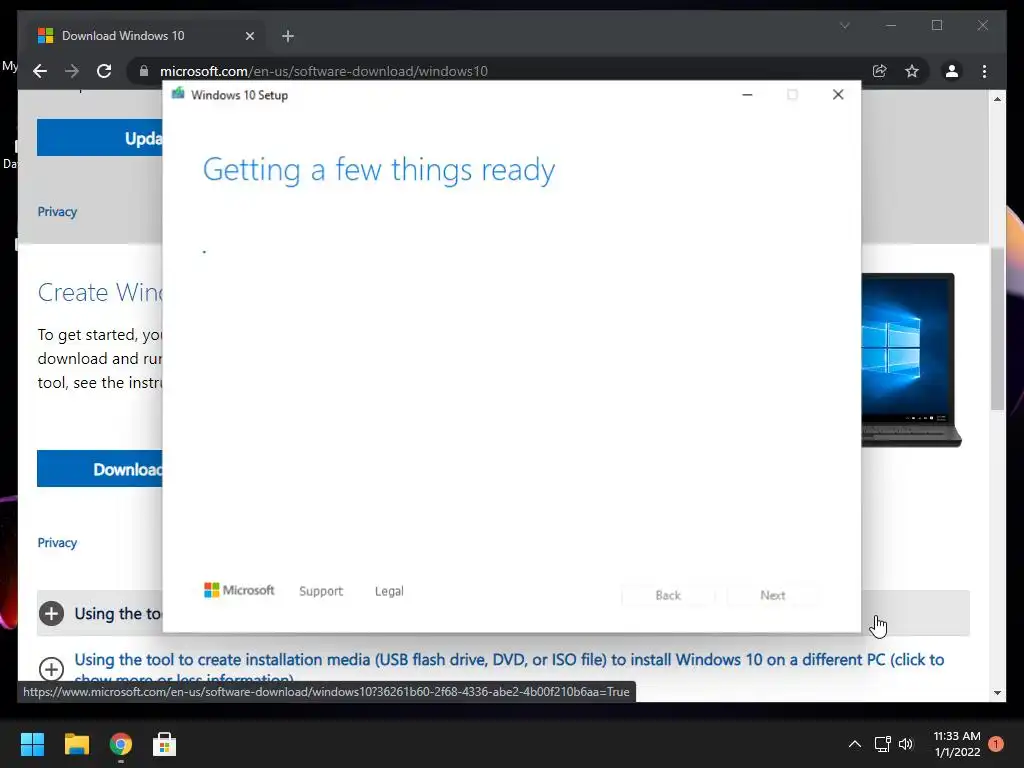Open Chrome three-dot menu
The height and width of the screenshot is (768, 1024).
(x=984, y=71)
